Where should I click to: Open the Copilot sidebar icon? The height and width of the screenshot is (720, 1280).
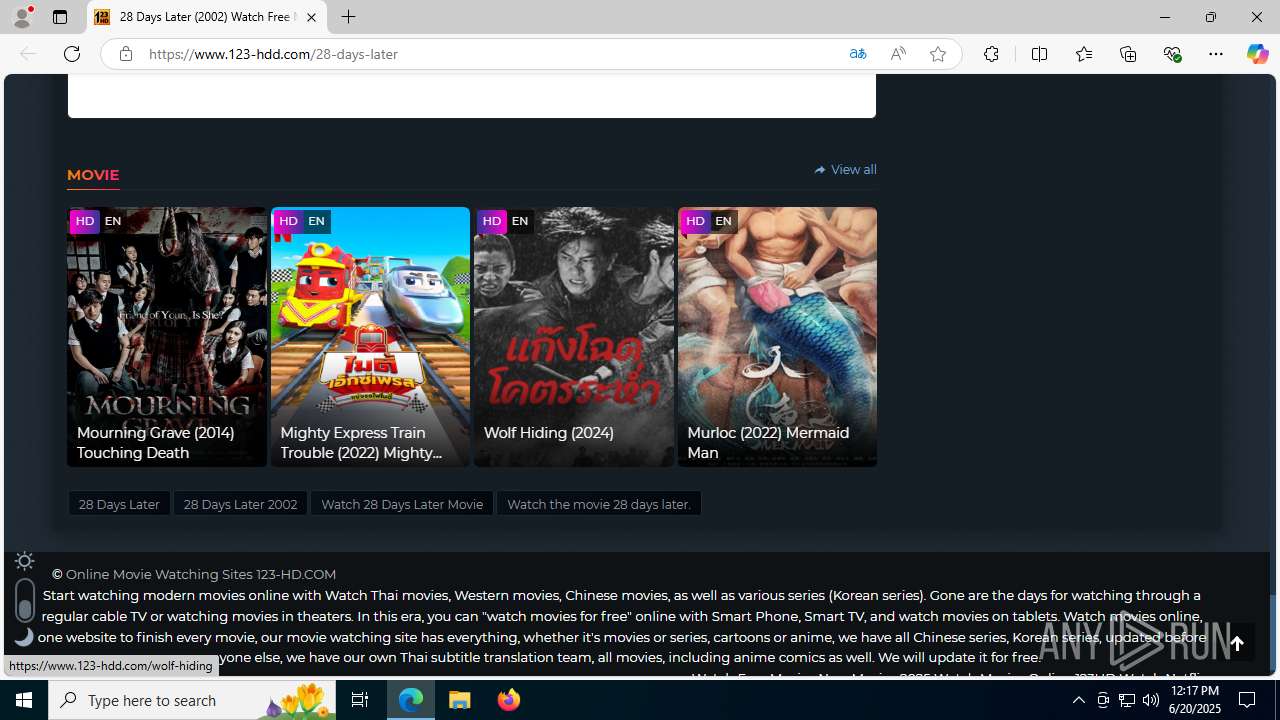click(x=1257, y=54)
